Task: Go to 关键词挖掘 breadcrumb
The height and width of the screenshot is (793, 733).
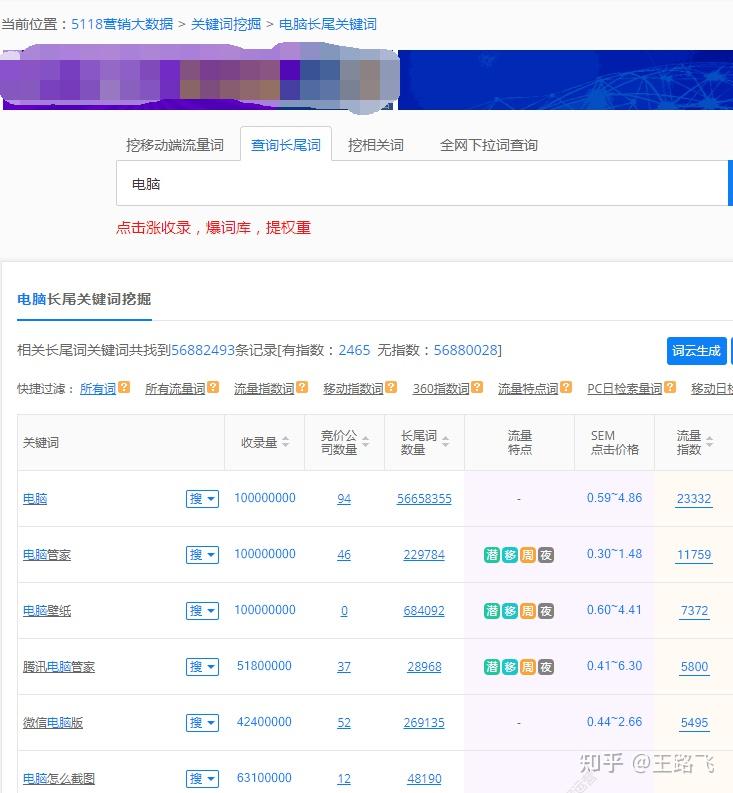Action: [226, 24]
